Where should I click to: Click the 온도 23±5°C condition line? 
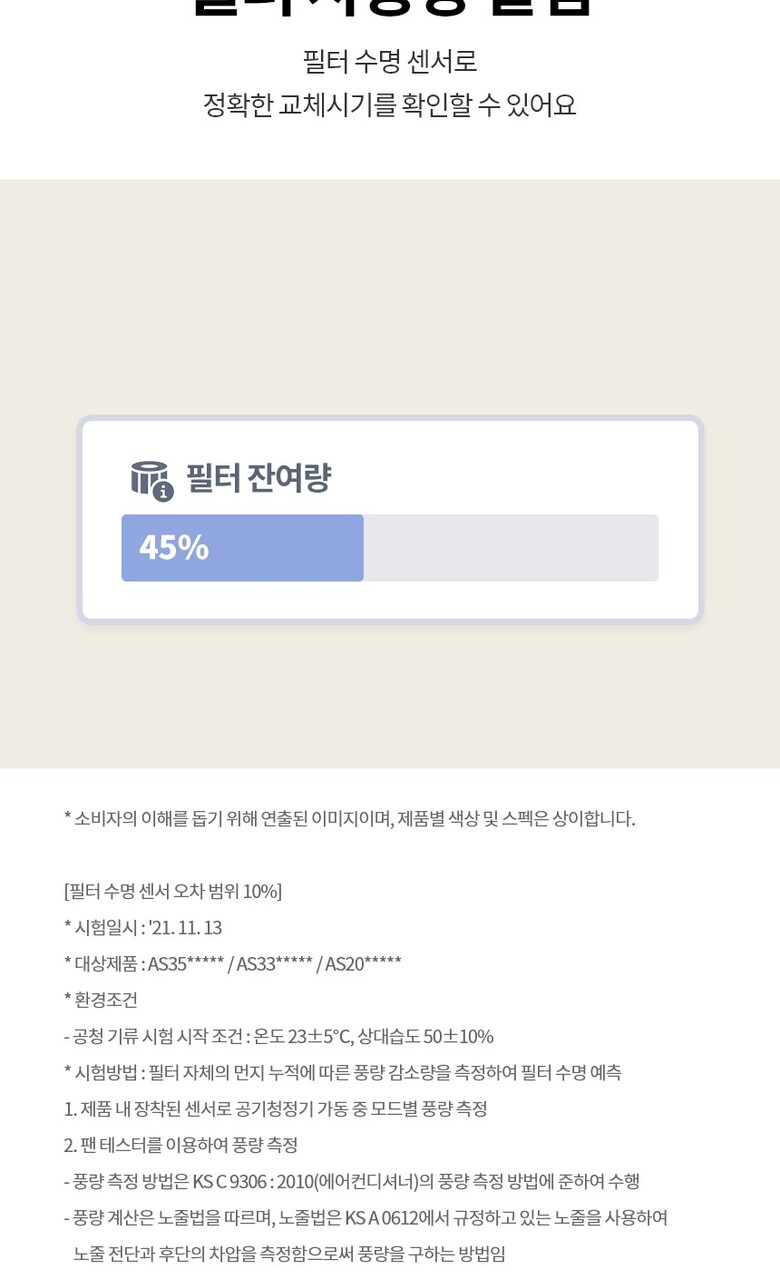[x=279, y=1037]
